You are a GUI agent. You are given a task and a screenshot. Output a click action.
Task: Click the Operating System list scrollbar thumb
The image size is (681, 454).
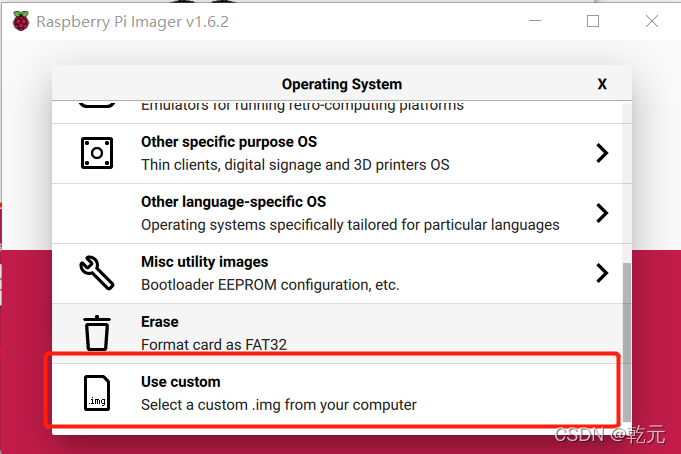click(627, 342)
